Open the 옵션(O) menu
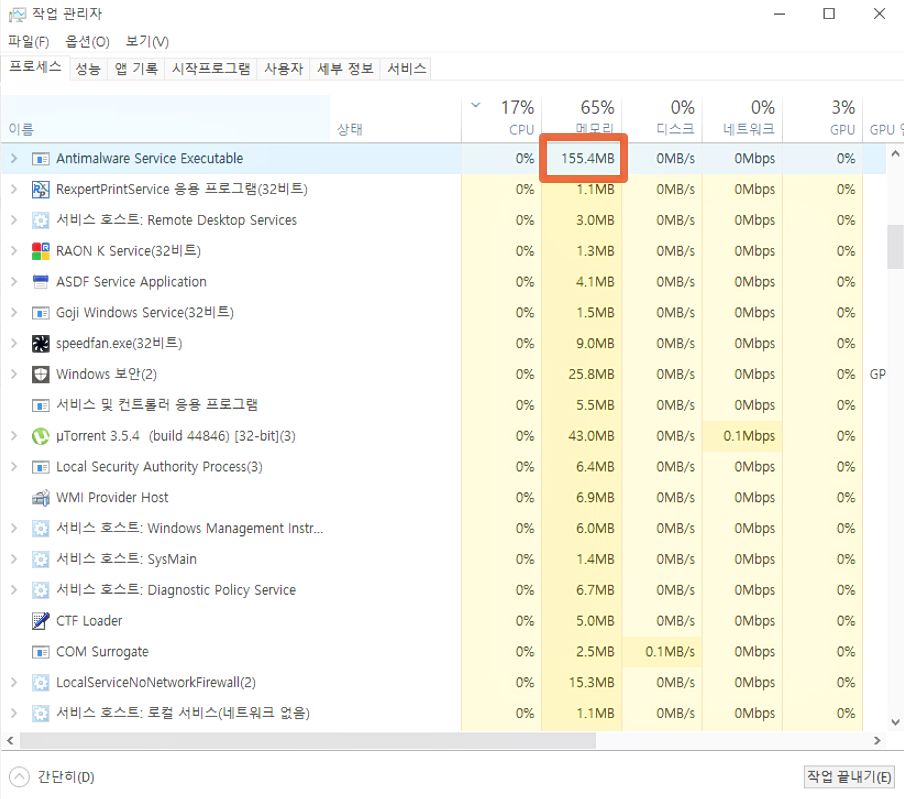The height and width of the screenshot is (799, 904). click(87, 42)
